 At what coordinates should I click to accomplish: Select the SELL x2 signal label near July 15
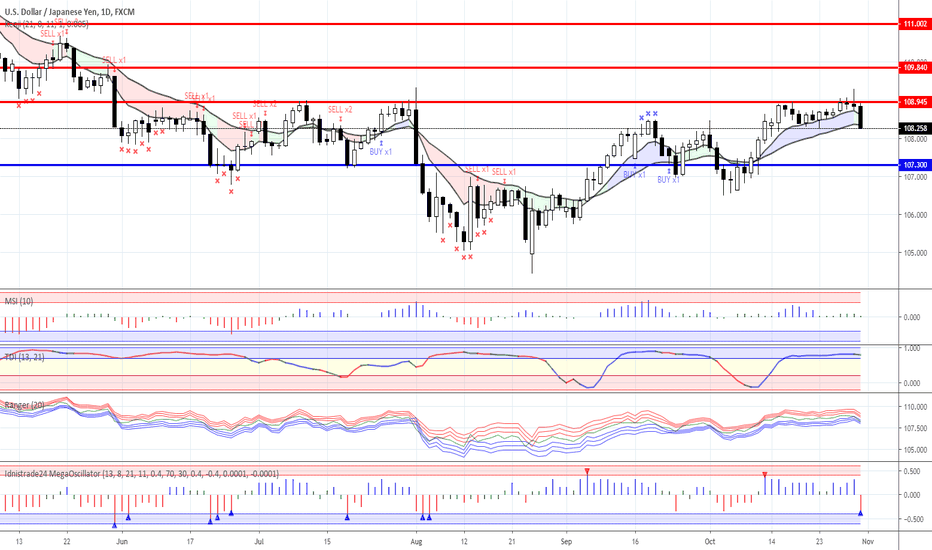pyautogui.click(x=340, y=109)
